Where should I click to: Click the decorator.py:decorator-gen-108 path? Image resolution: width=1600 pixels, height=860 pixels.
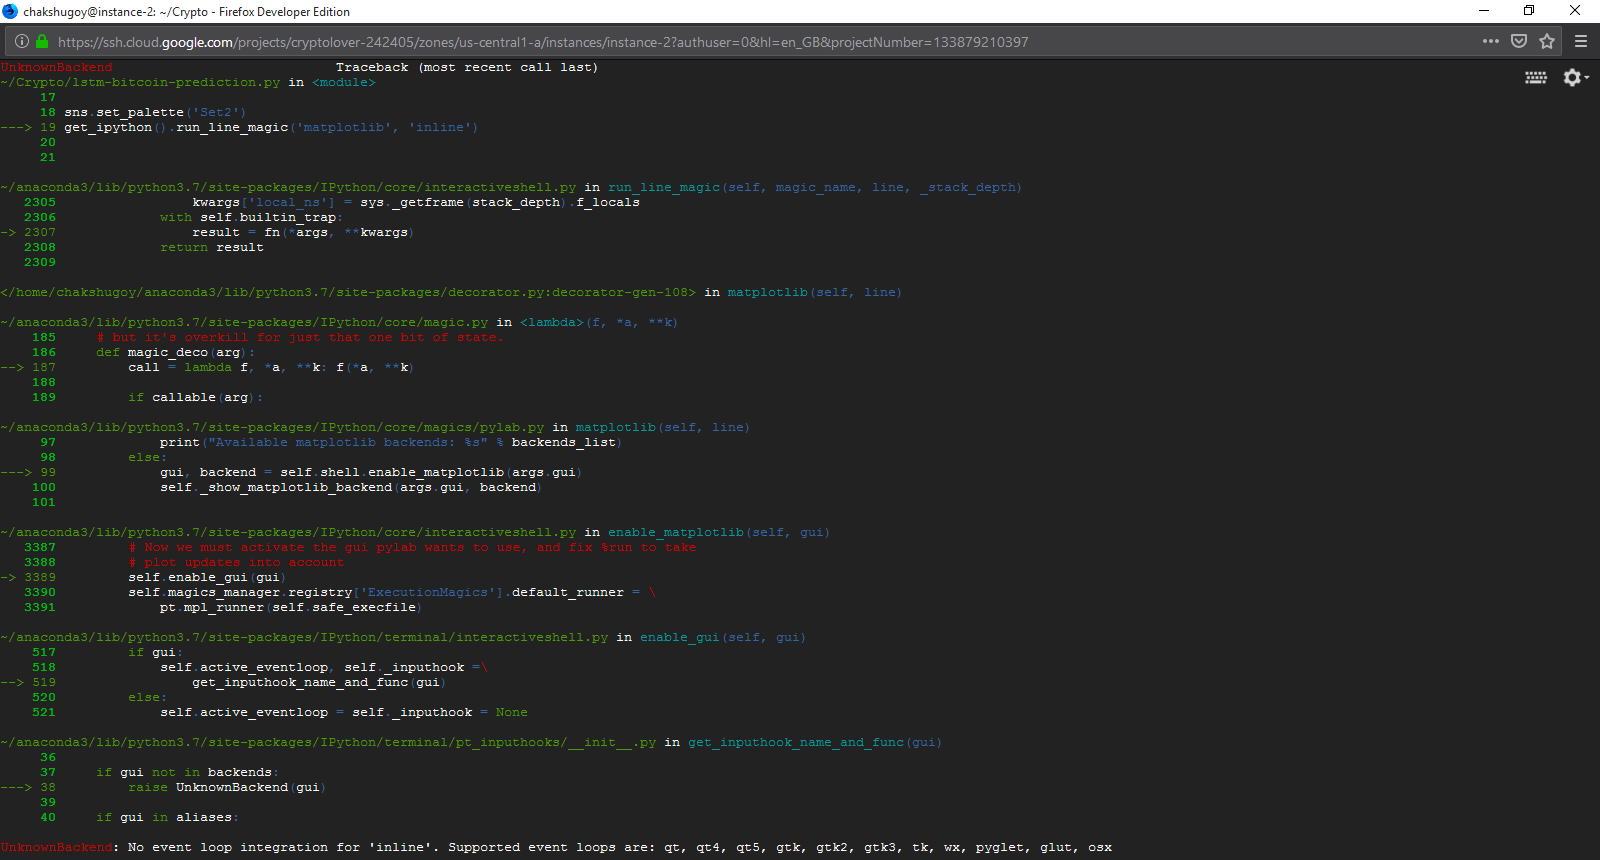[x=348, y=292]
